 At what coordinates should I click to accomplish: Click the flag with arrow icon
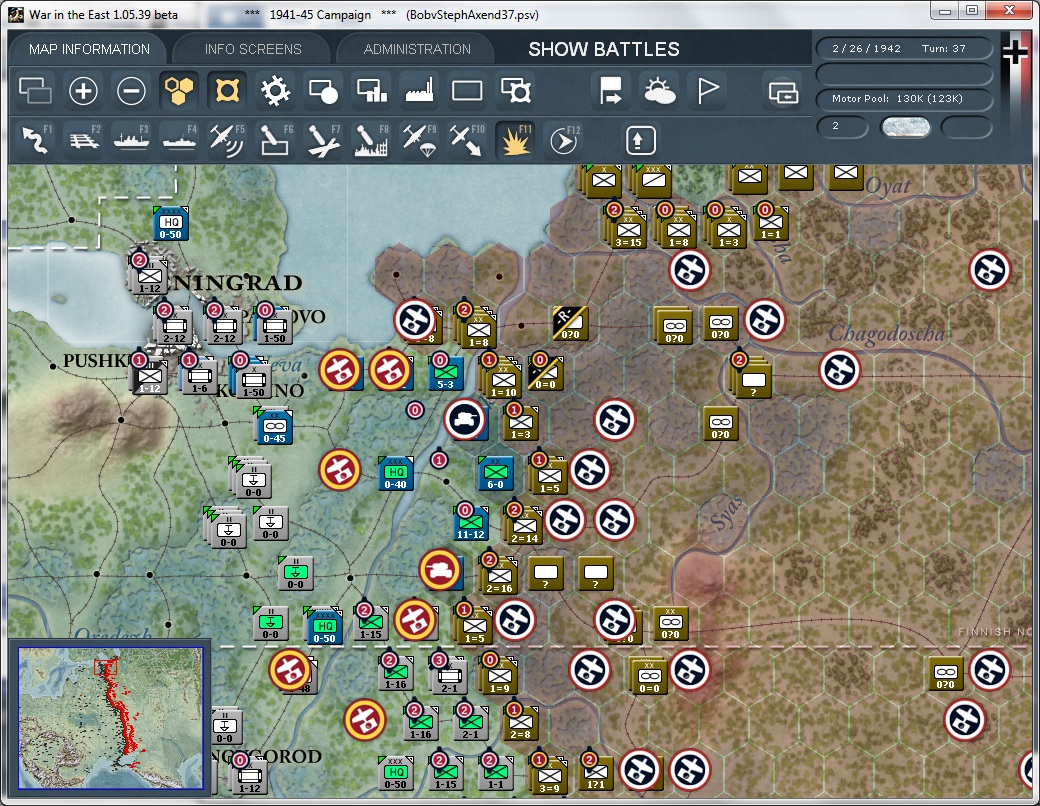610,91
